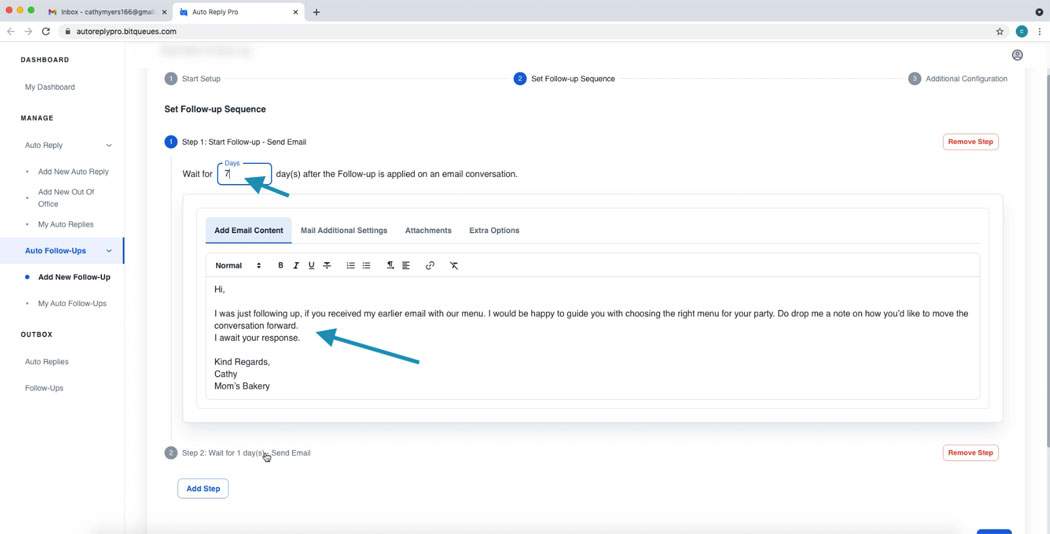Viewport: 1050px width, 534px height.
Task: Click the 'Hi,' greeting line
Action: [220, 289]
